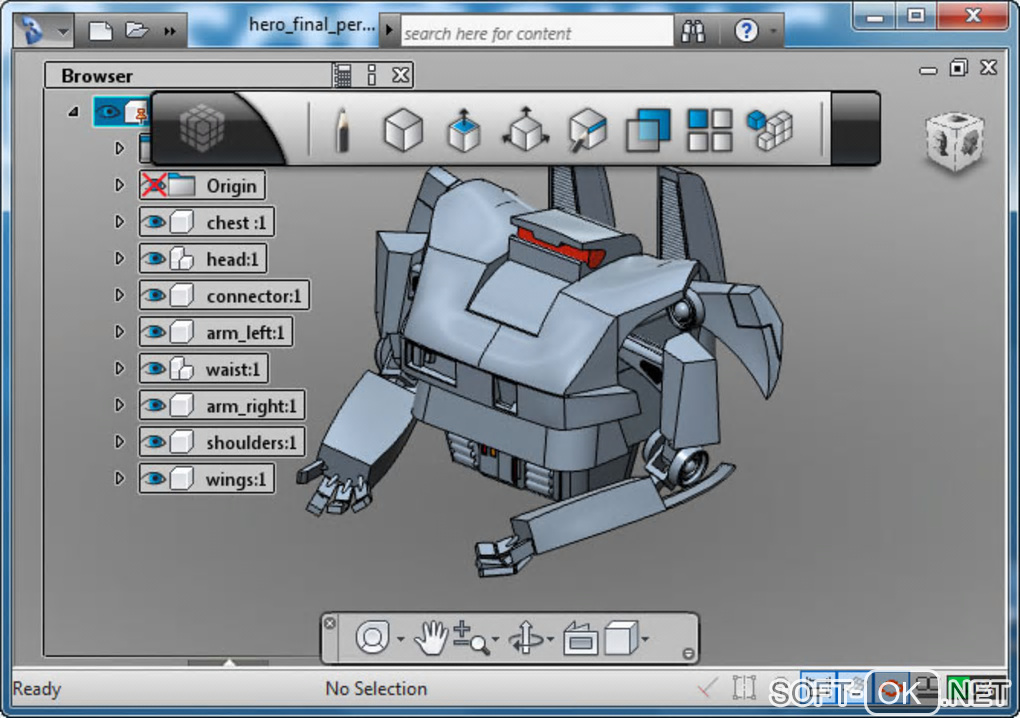
Task: Expand the head:1 tree node
Action: (120, 259)
